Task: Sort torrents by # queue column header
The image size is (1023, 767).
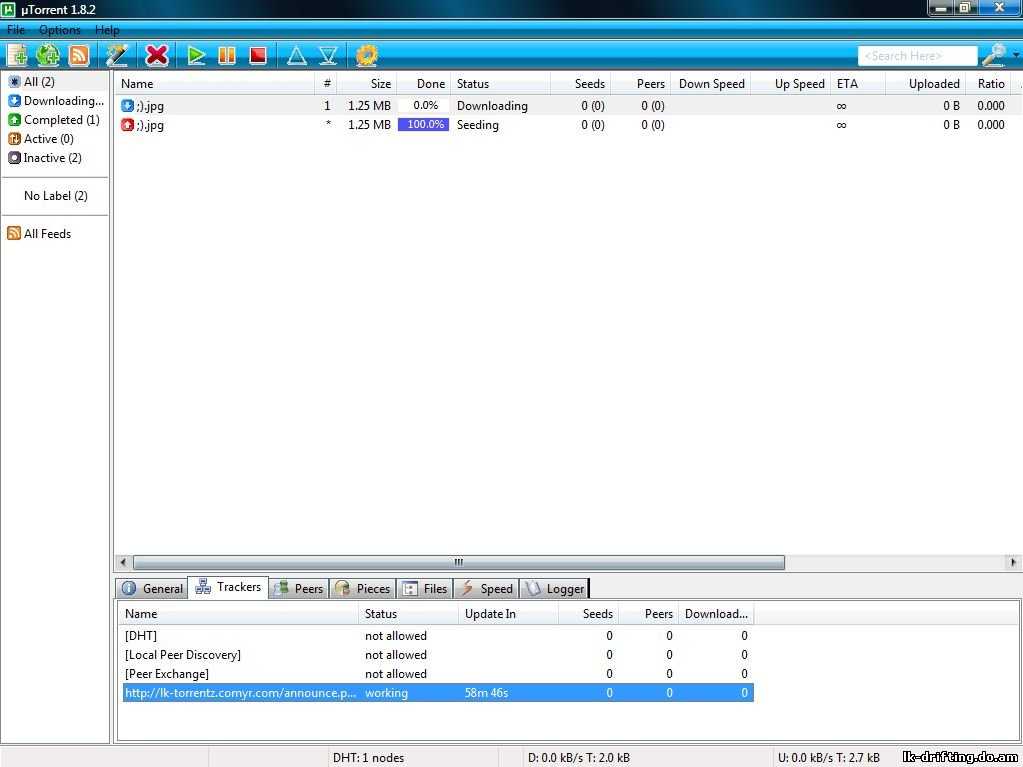Action: tap(327, 83)
